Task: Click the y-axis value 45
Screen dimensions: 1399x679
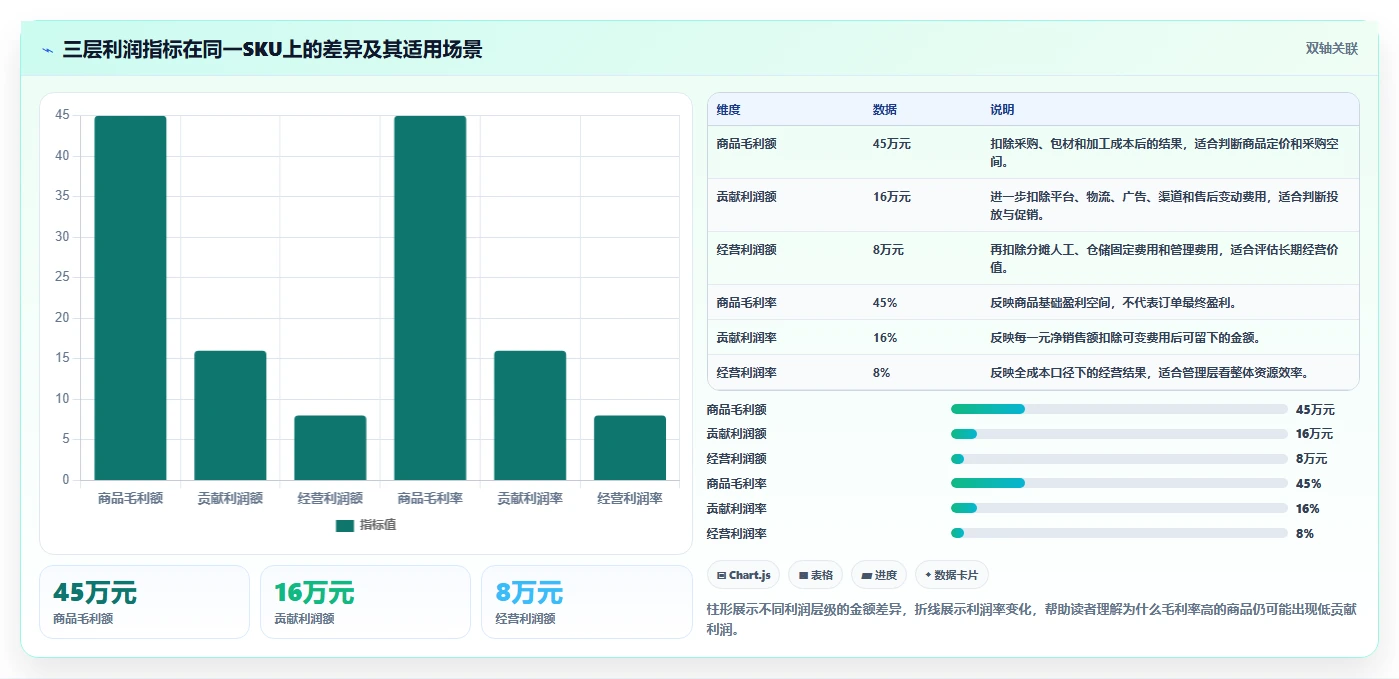Action: point(62,115)
